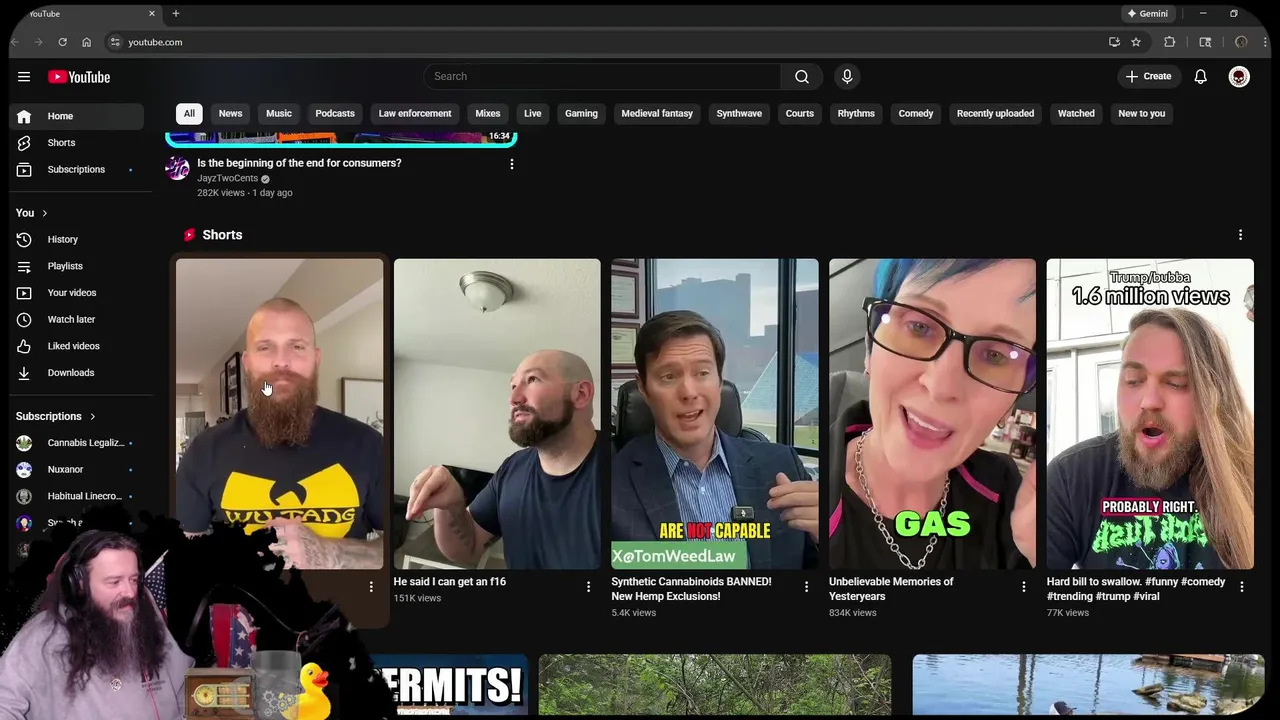Screen dimensions: 1280x720
Task: Select the Comedy filter chip
Action: click(x=916, y=114)
